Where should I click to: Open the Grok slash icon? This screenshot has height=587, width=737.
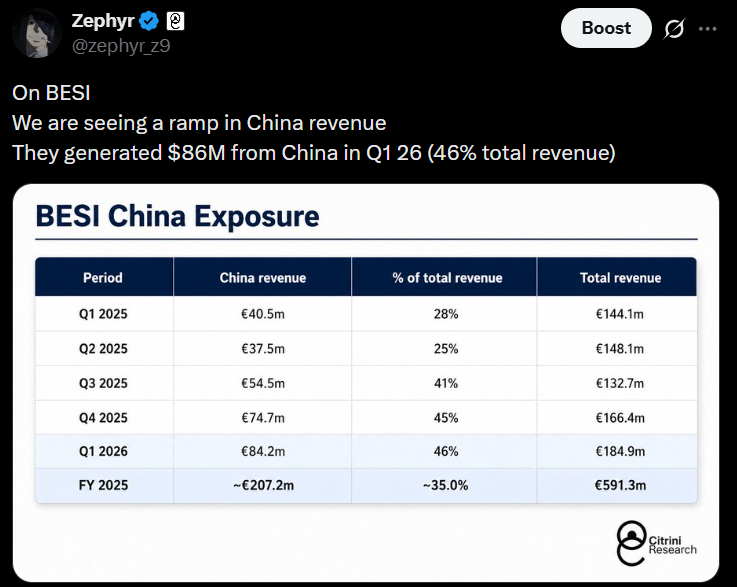pos(674,29)
